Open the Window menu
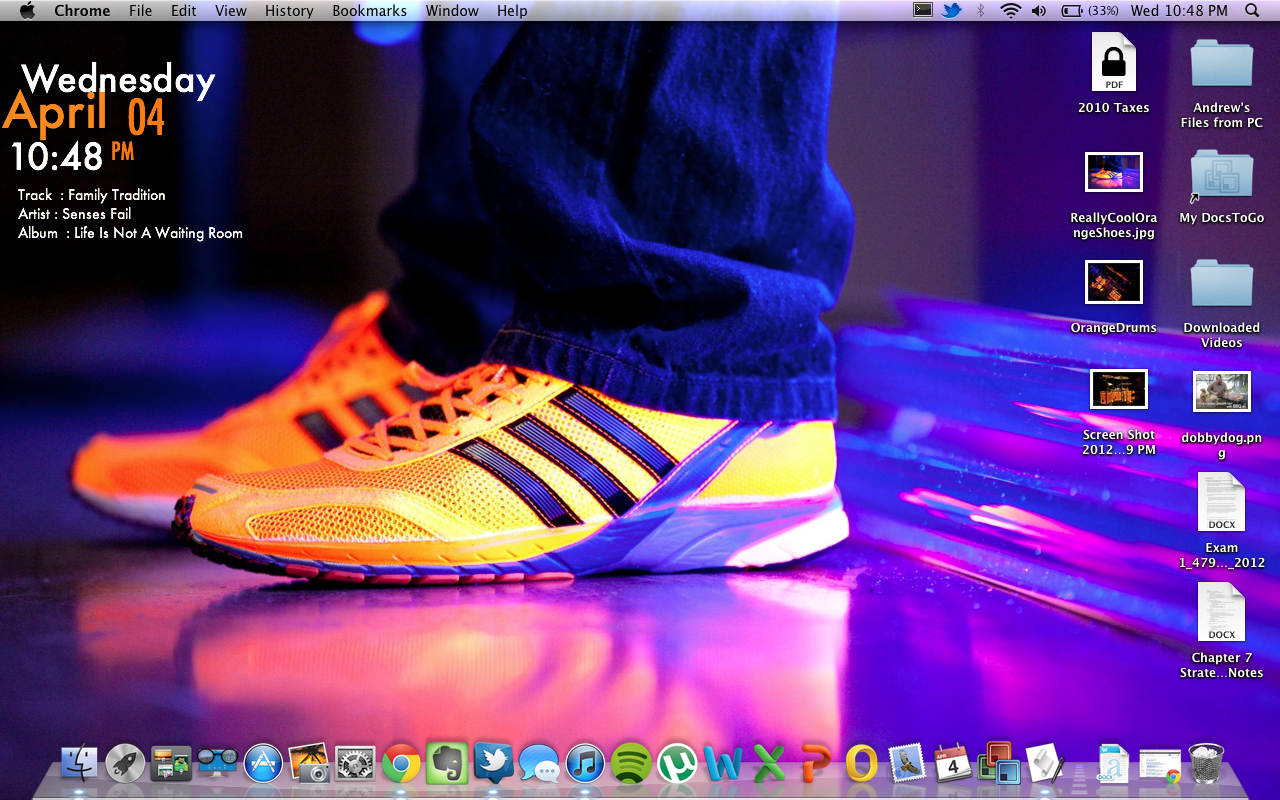Image resolution: width=1280 pixels, height=800 pixels. tap(452, 11)
